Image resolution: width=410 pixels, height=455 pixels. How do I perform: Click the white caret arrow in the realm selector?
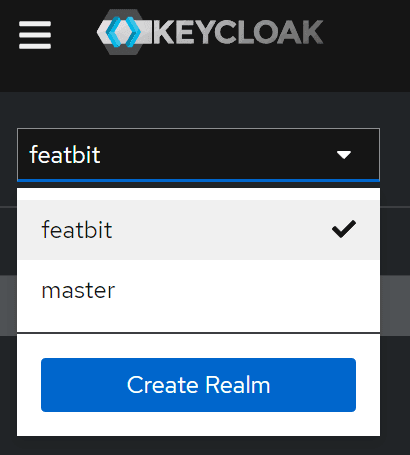click(x=344, y=155)
